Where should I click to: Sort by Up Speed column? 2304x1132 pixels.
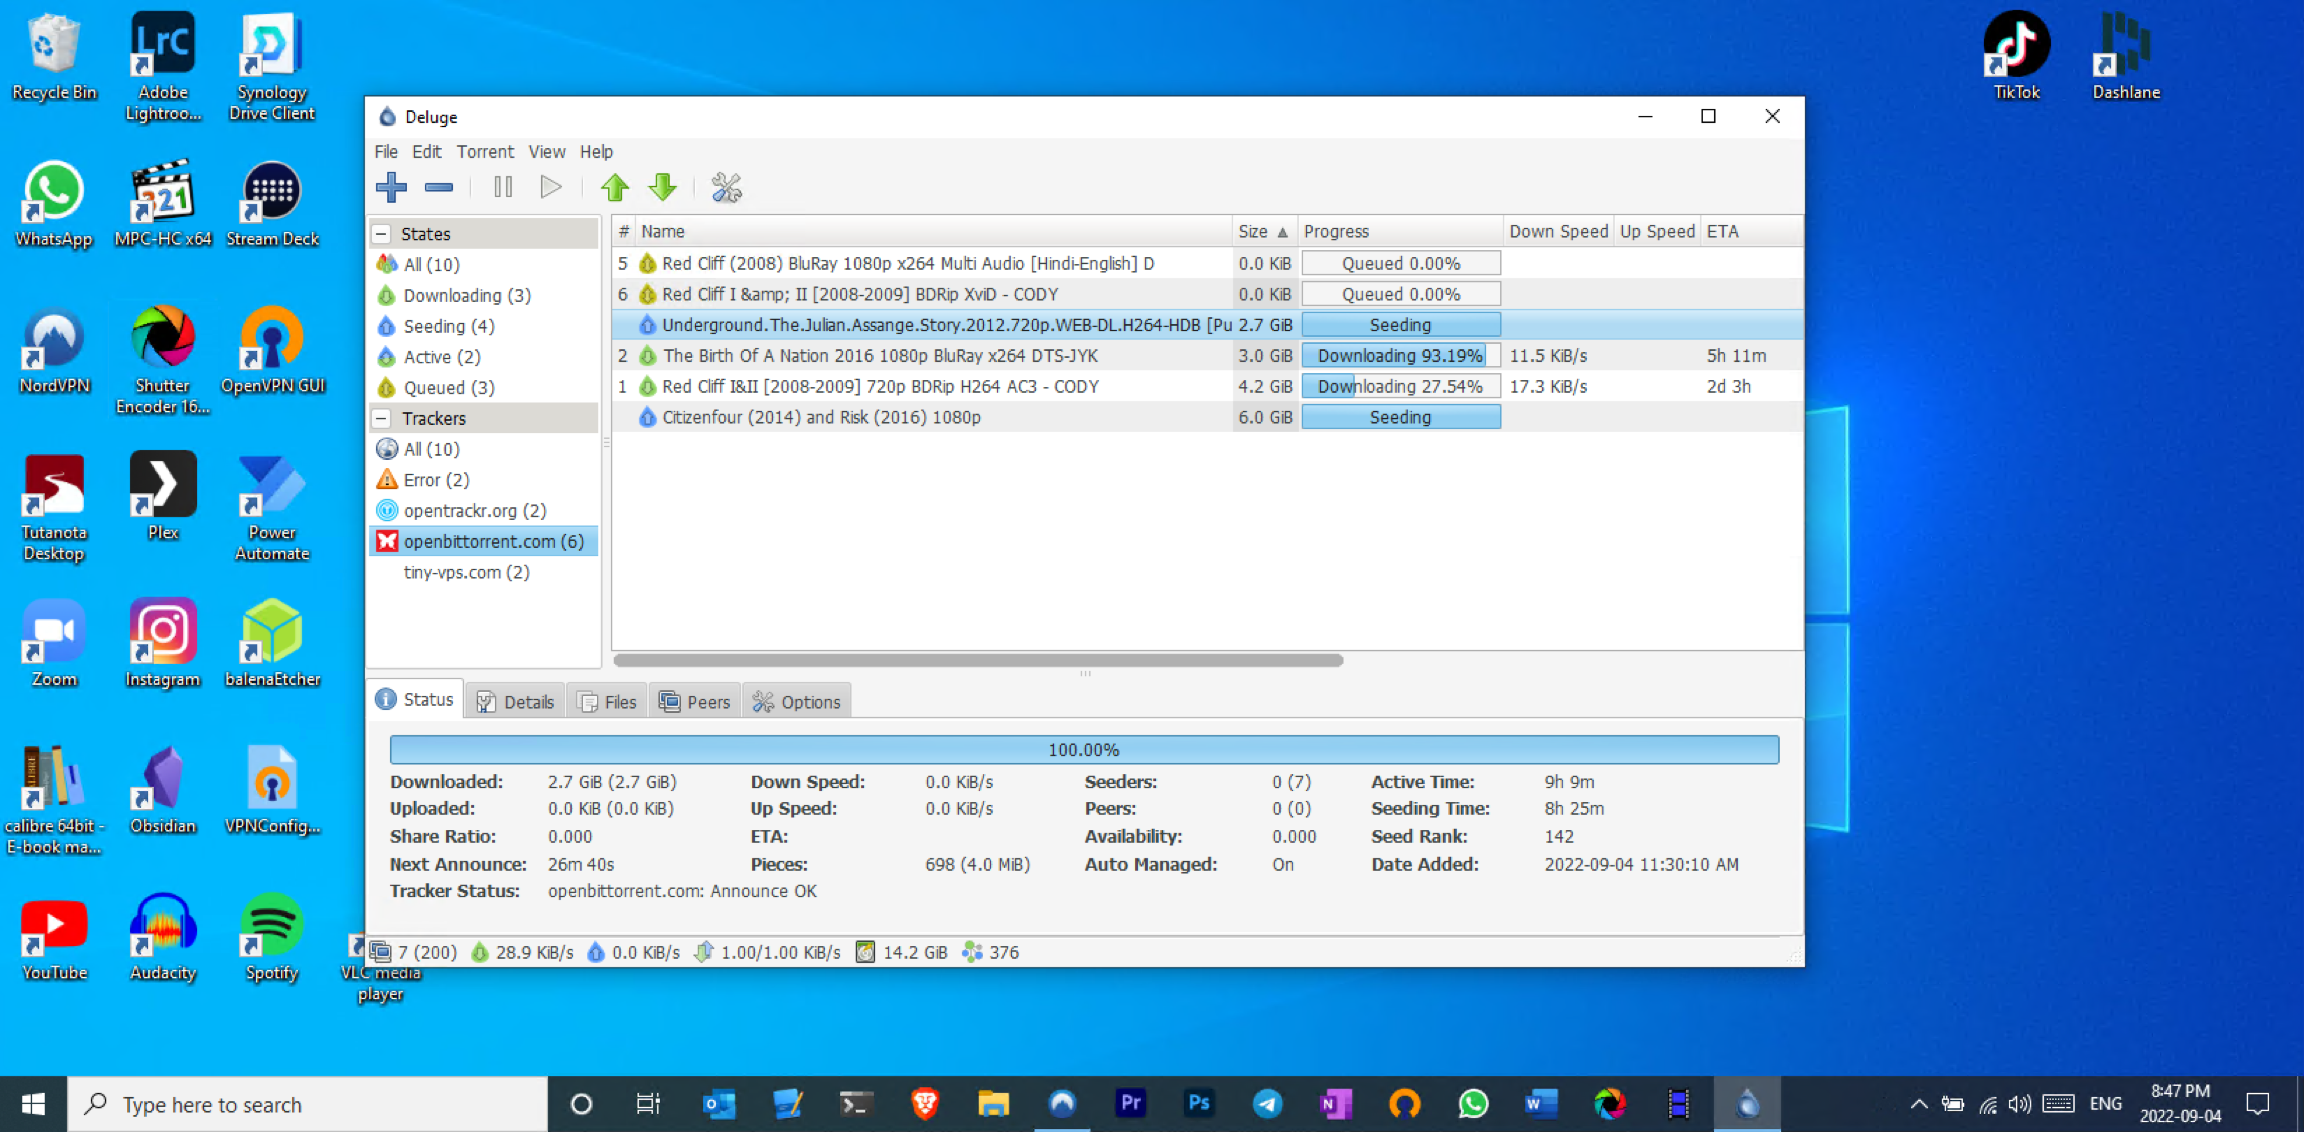coord(1657,232)
